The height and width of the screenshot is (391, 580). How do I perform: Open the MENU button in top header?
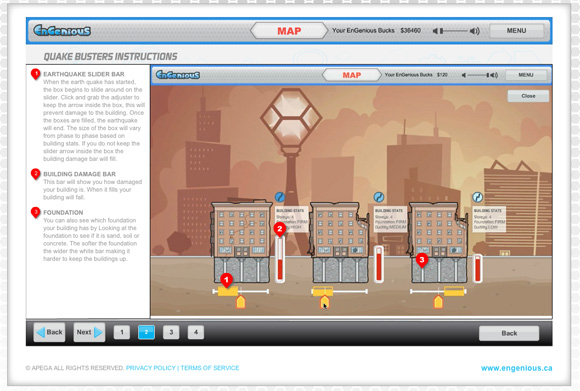coord(516,31)
